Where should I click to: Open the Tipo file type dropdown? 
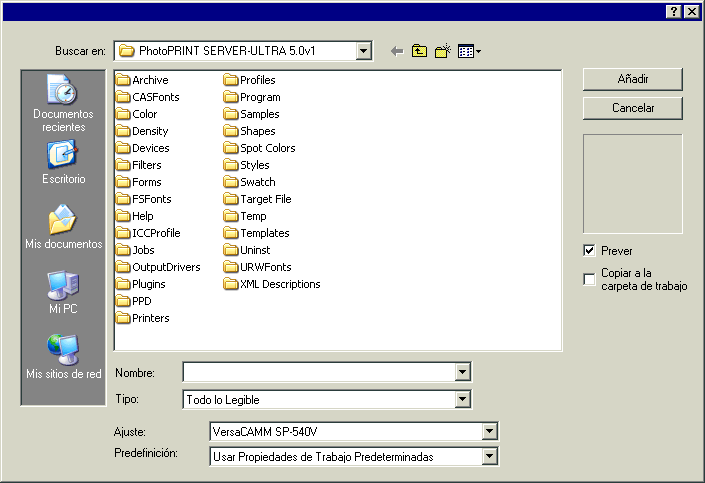tap(462, 399)
